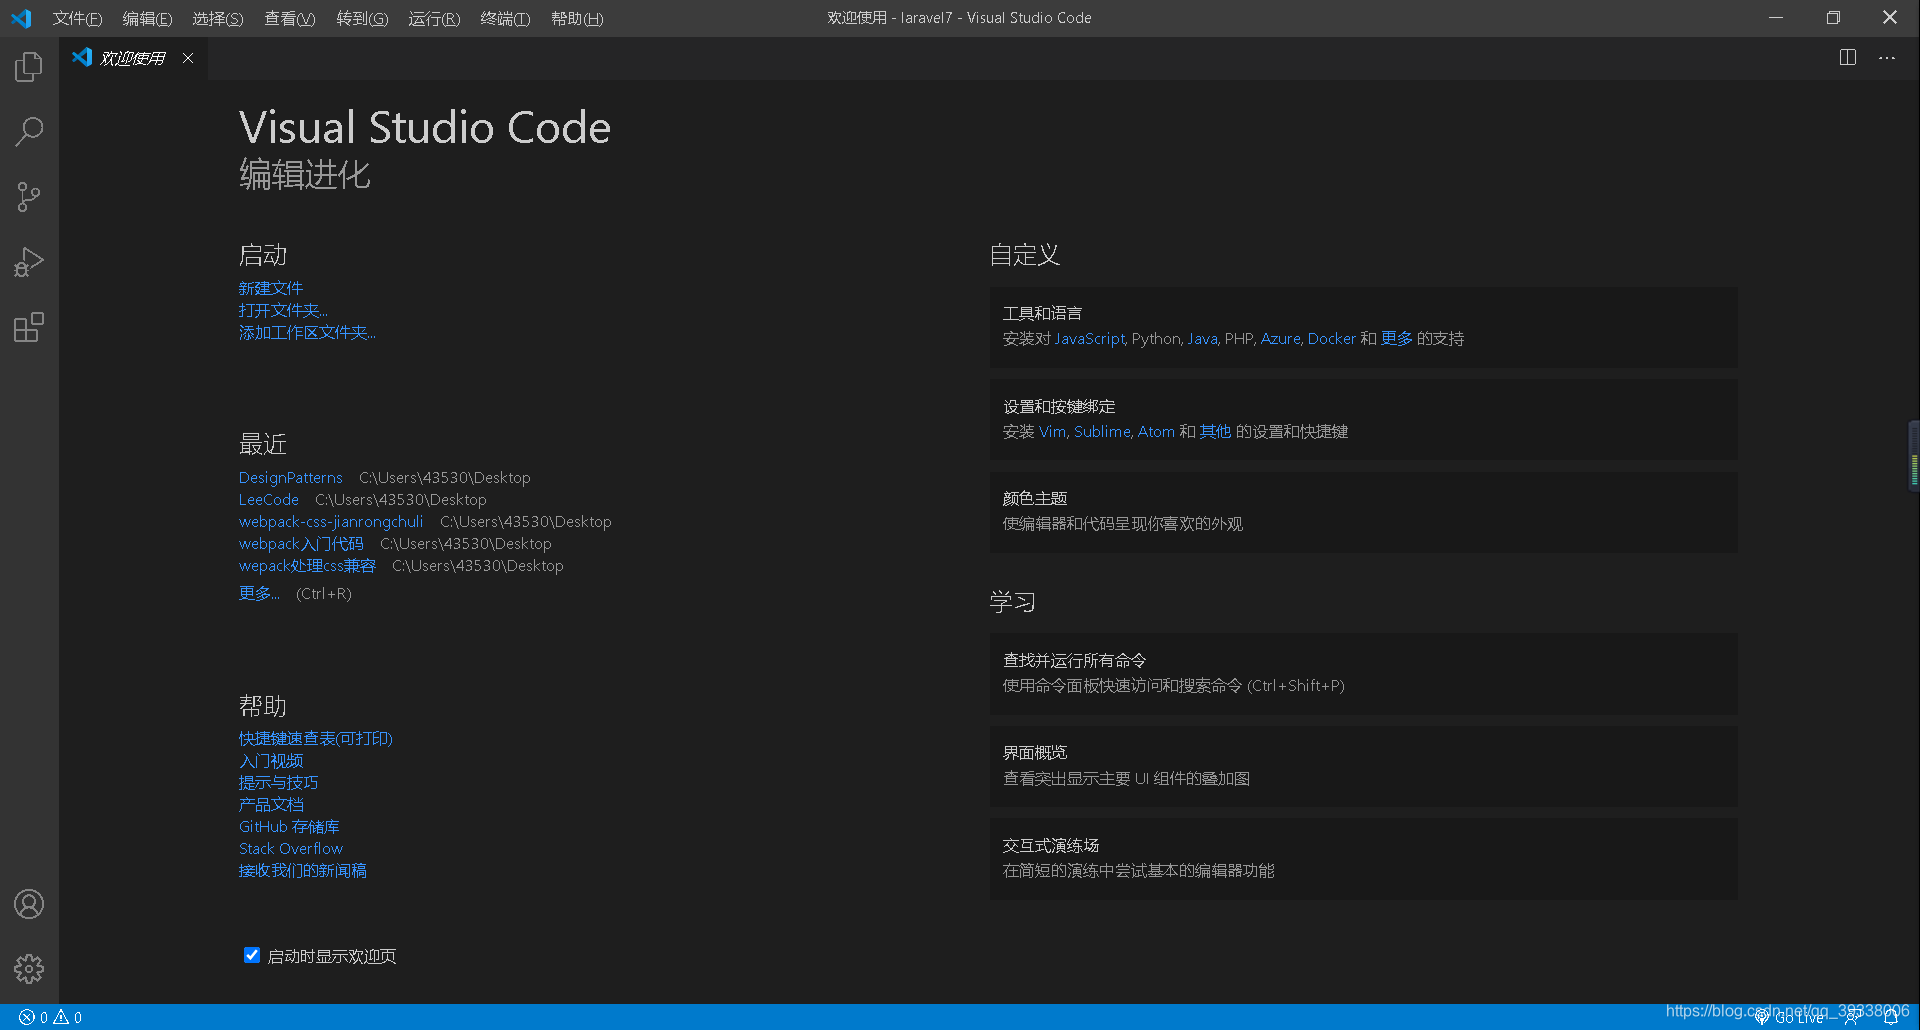Toggle 启动时显示欢迎页 checkbox
1920x1030 pixels.
coord(251,955)
